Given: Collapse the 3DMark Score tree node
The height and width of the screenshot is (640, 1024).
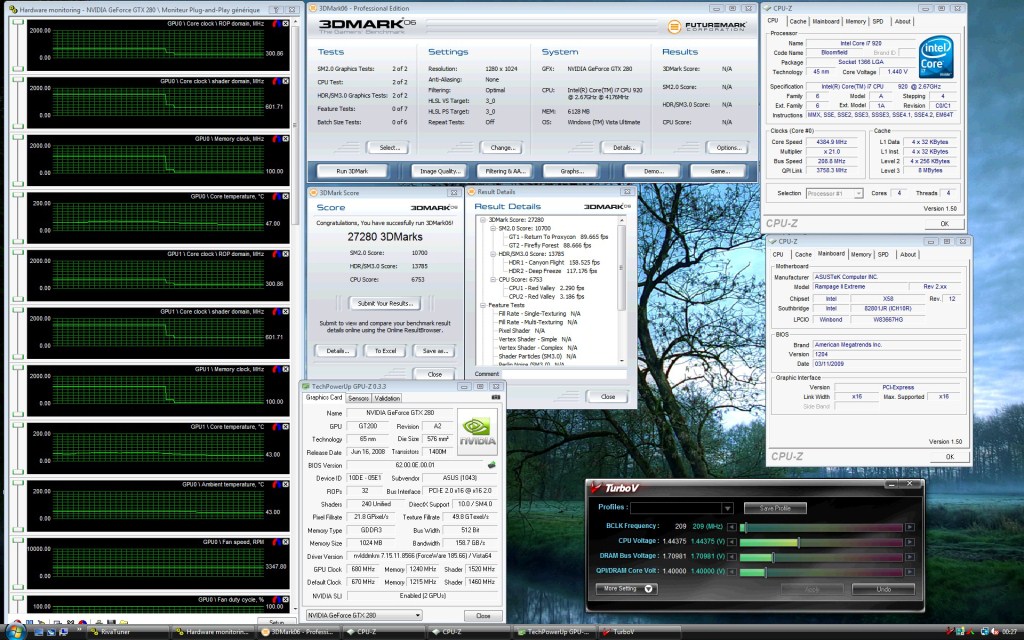Looking at the screenshot, I should (x=483, y=220).
